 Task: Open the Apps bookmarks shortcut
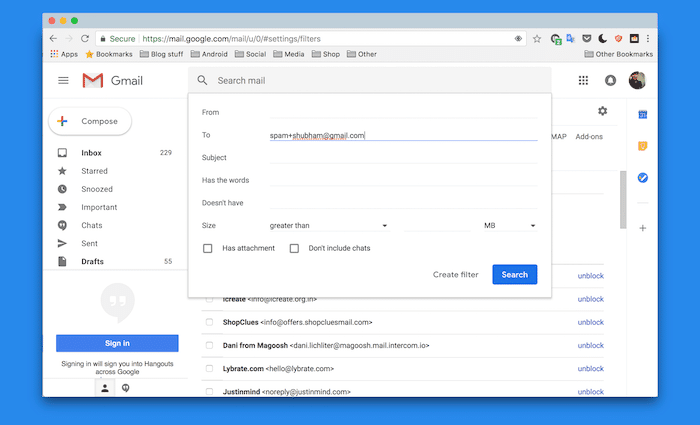pyautogui.click(x=64, y=54)
